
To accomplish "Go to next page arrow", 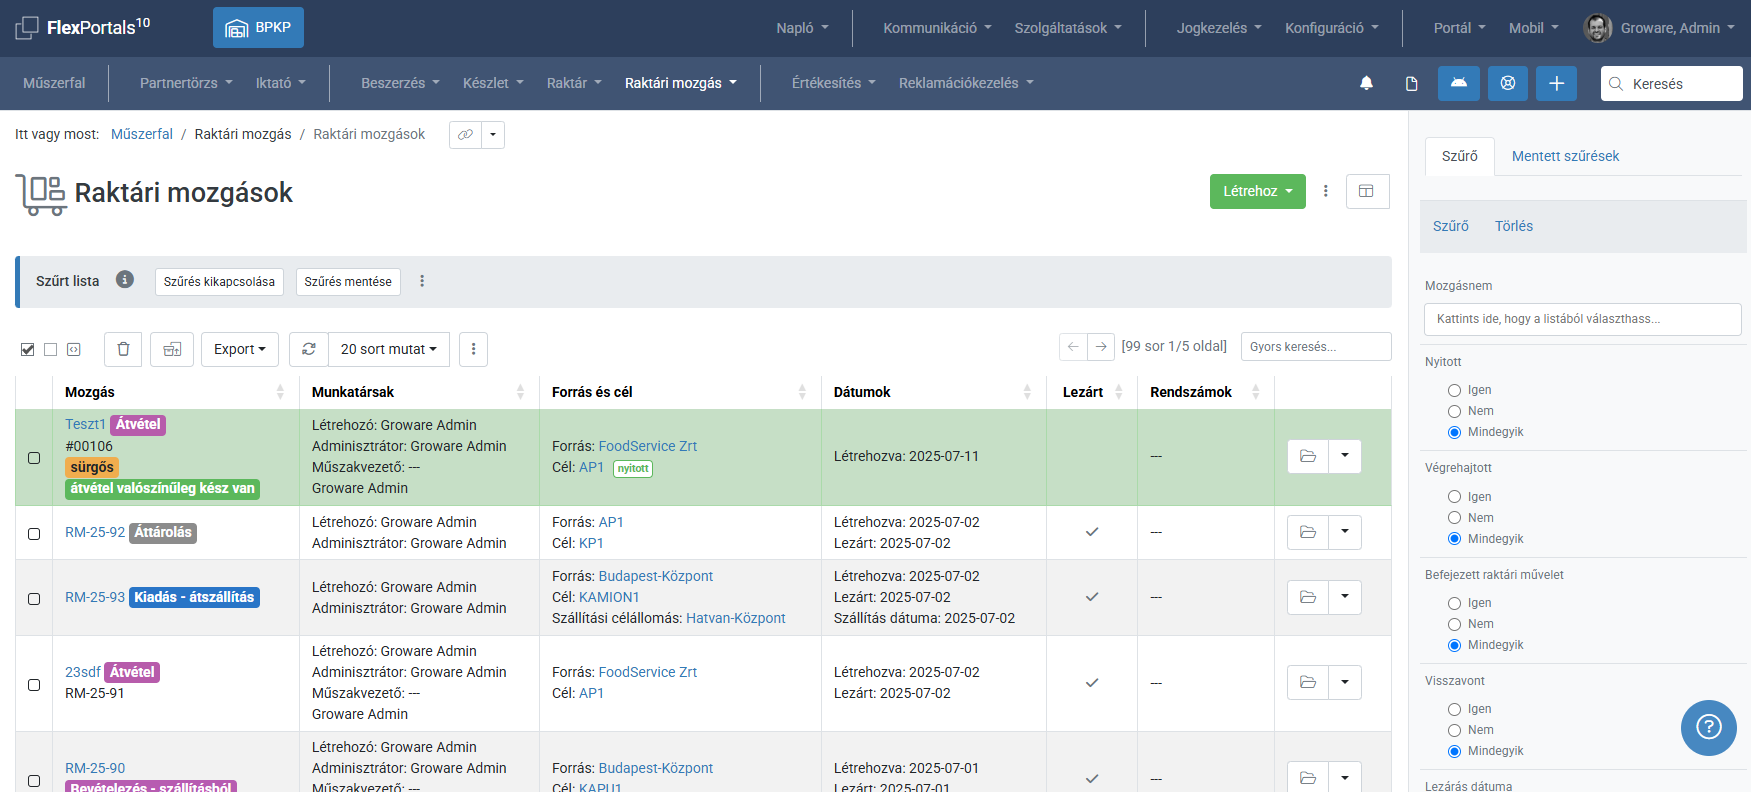I will point(1101,346).
